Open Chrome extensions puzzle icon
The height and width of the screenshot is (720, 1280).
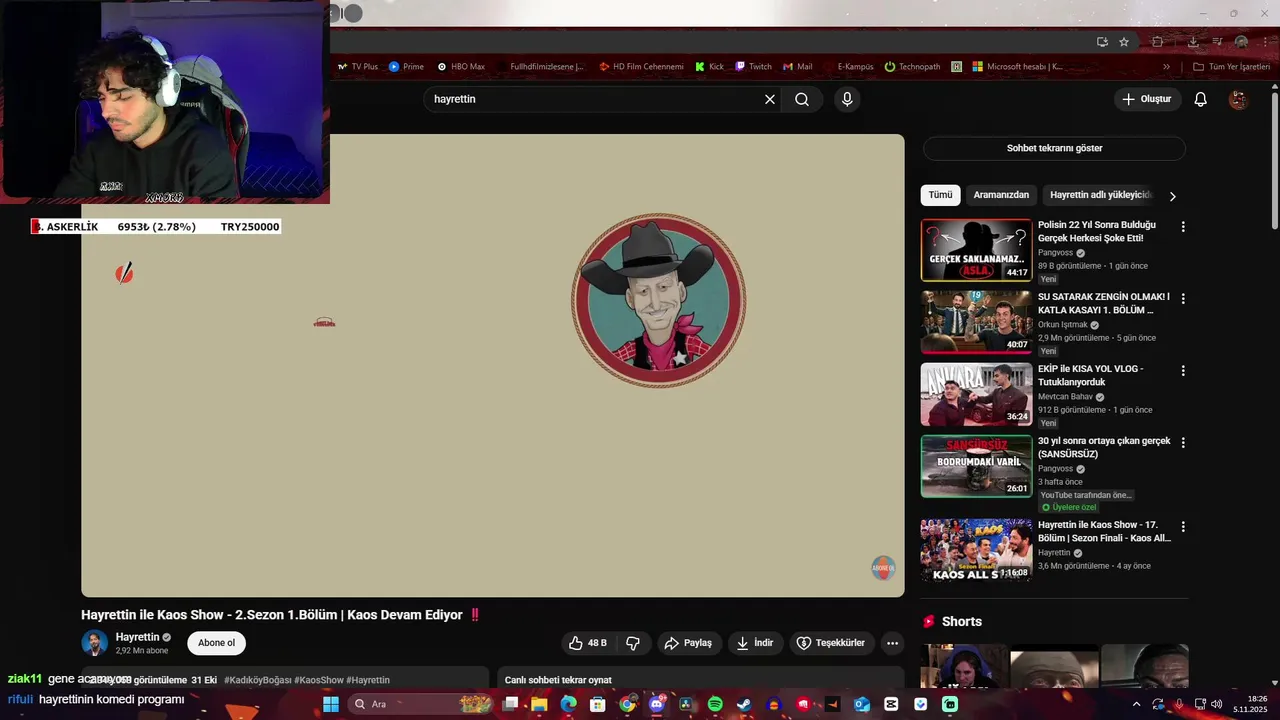(x=1157, y=42)
